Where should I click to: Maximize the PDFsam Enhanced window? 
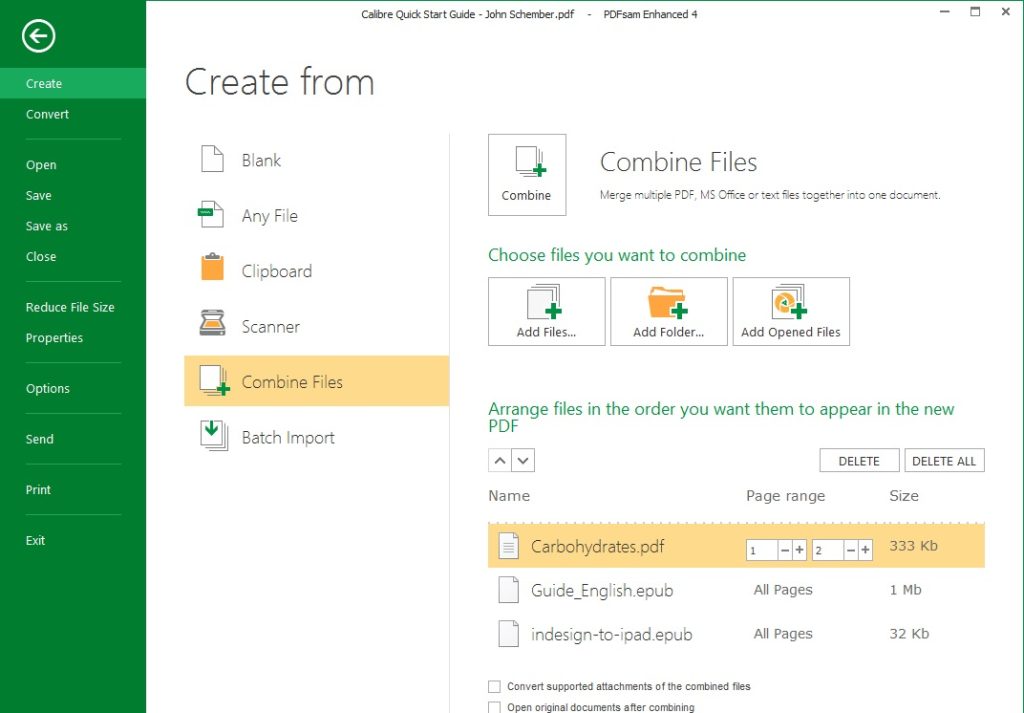pyautogui.click(x=975, y=12)
